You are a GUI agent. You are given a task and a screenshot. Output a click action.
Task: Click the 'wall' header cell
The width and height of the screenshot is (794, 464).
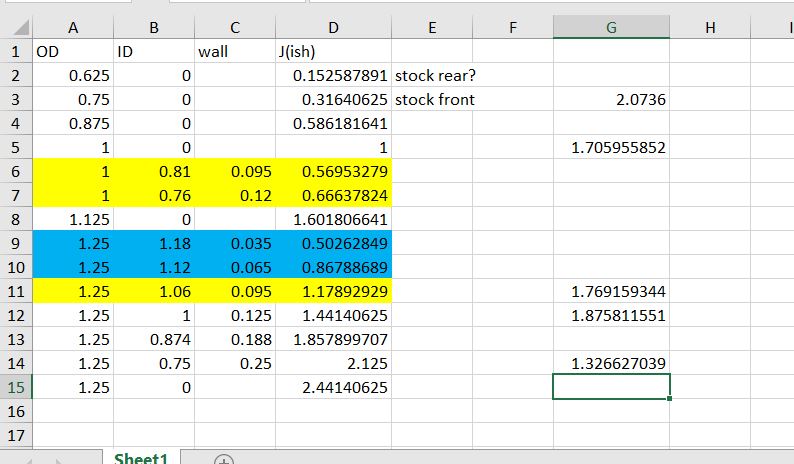click(234, 51)
